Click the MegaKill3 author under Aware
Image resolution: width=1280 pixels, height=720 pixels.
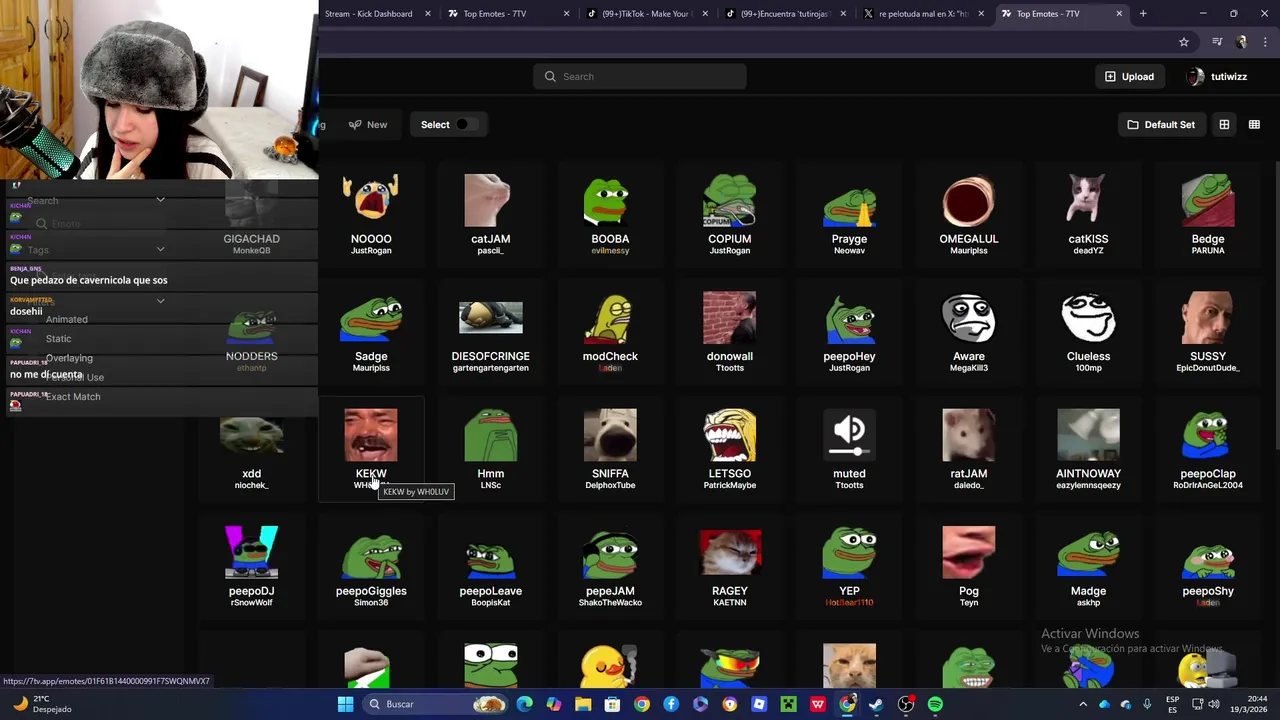point(969,368)
